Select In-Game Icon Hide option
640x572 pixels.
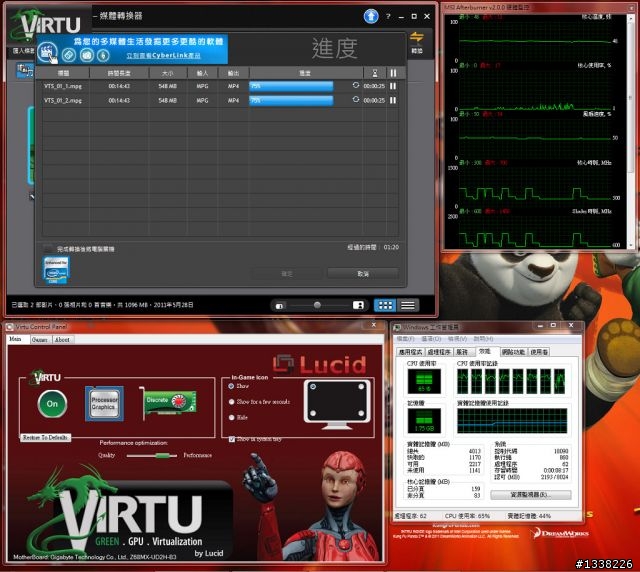[231, 417]
